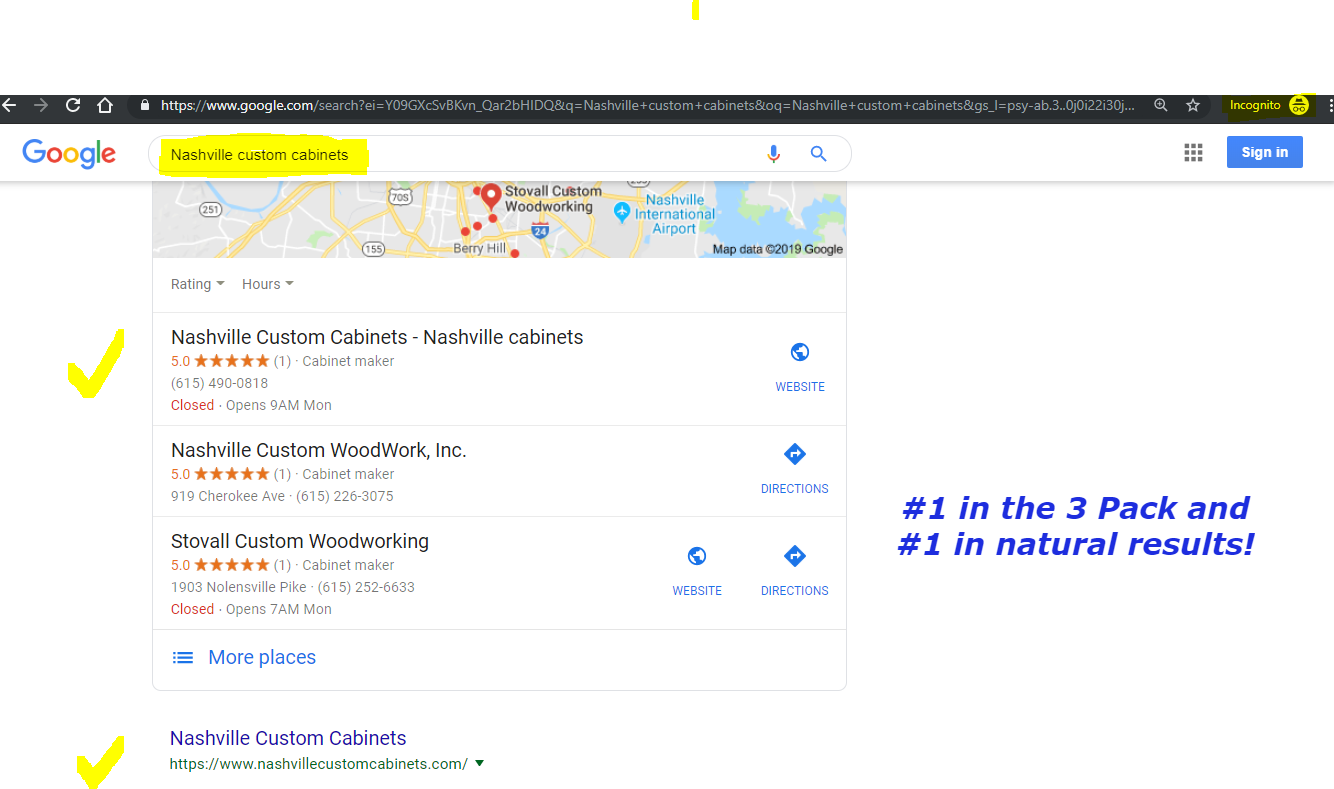Viewport: 1334px width, 789px height.
Task: Open website globe icon for Nashville Custom Cabinets
Action: pyautogui.click(x=800, y=352)
